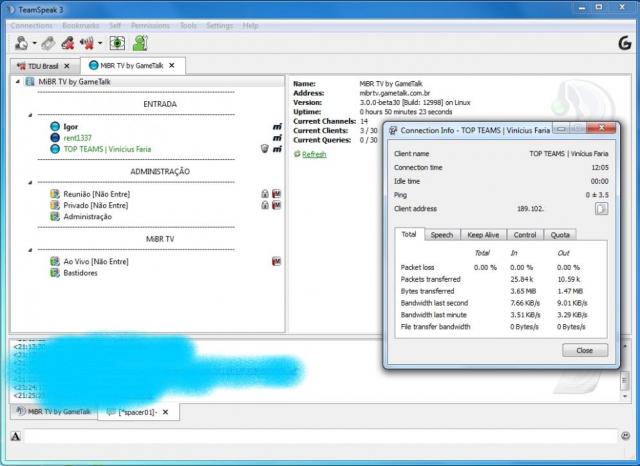Collapse the ADMINISTRAÇÃO channel group
Screen dimensions: 640x466
coord(30,182)
